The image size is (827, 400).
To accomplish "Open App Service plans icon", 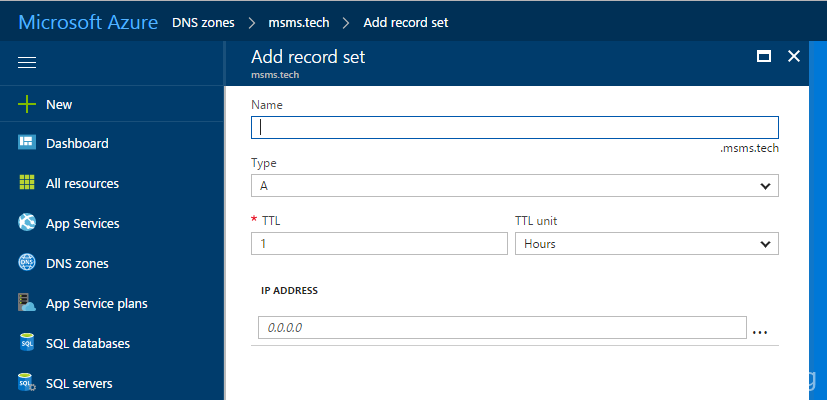I will [x=27, y=303].
